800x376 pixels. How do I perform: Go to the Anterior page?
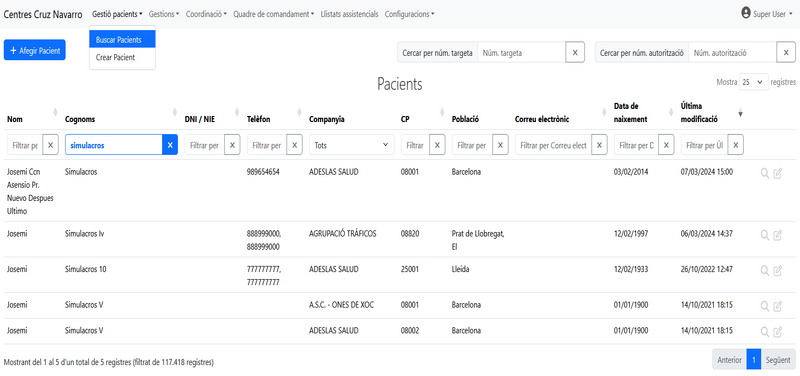729,360
